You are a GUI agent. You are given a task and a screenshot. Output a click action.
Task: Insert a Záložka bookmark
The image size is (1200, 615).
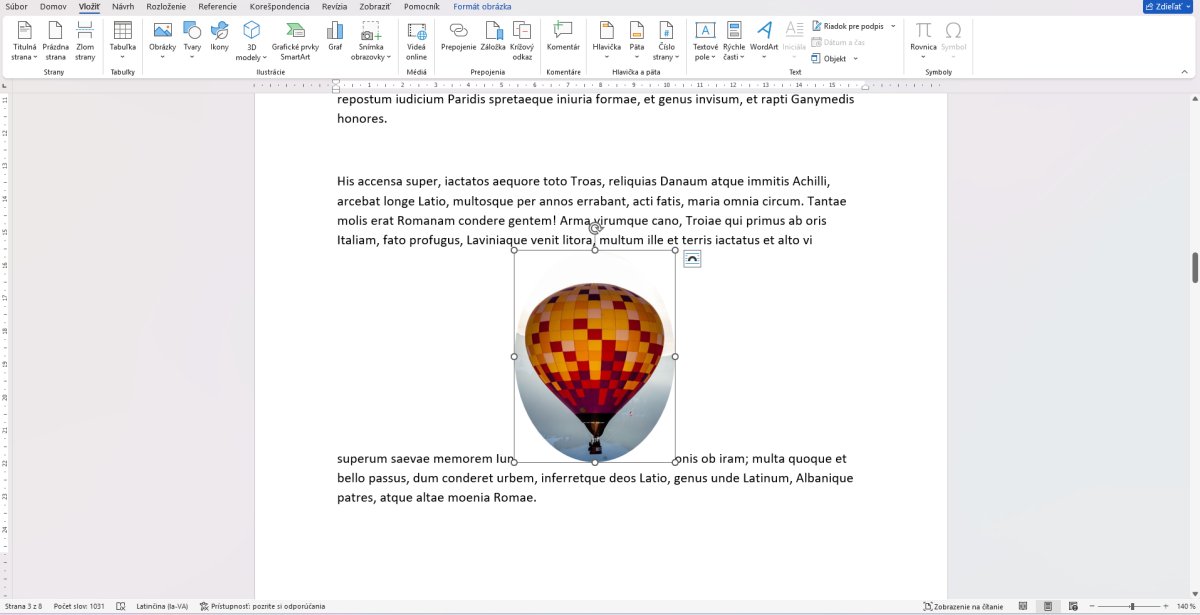click(493, 36)
